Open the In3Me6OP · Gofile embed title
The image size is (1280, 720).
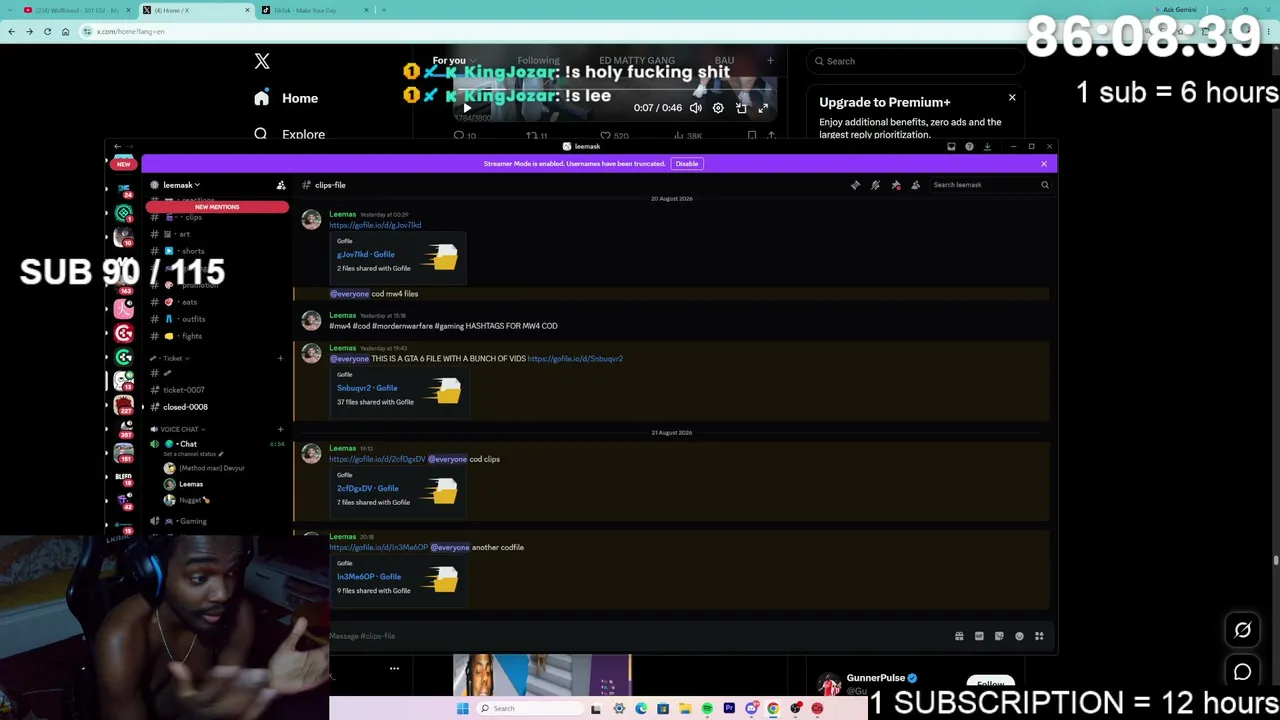click(369, 577)
